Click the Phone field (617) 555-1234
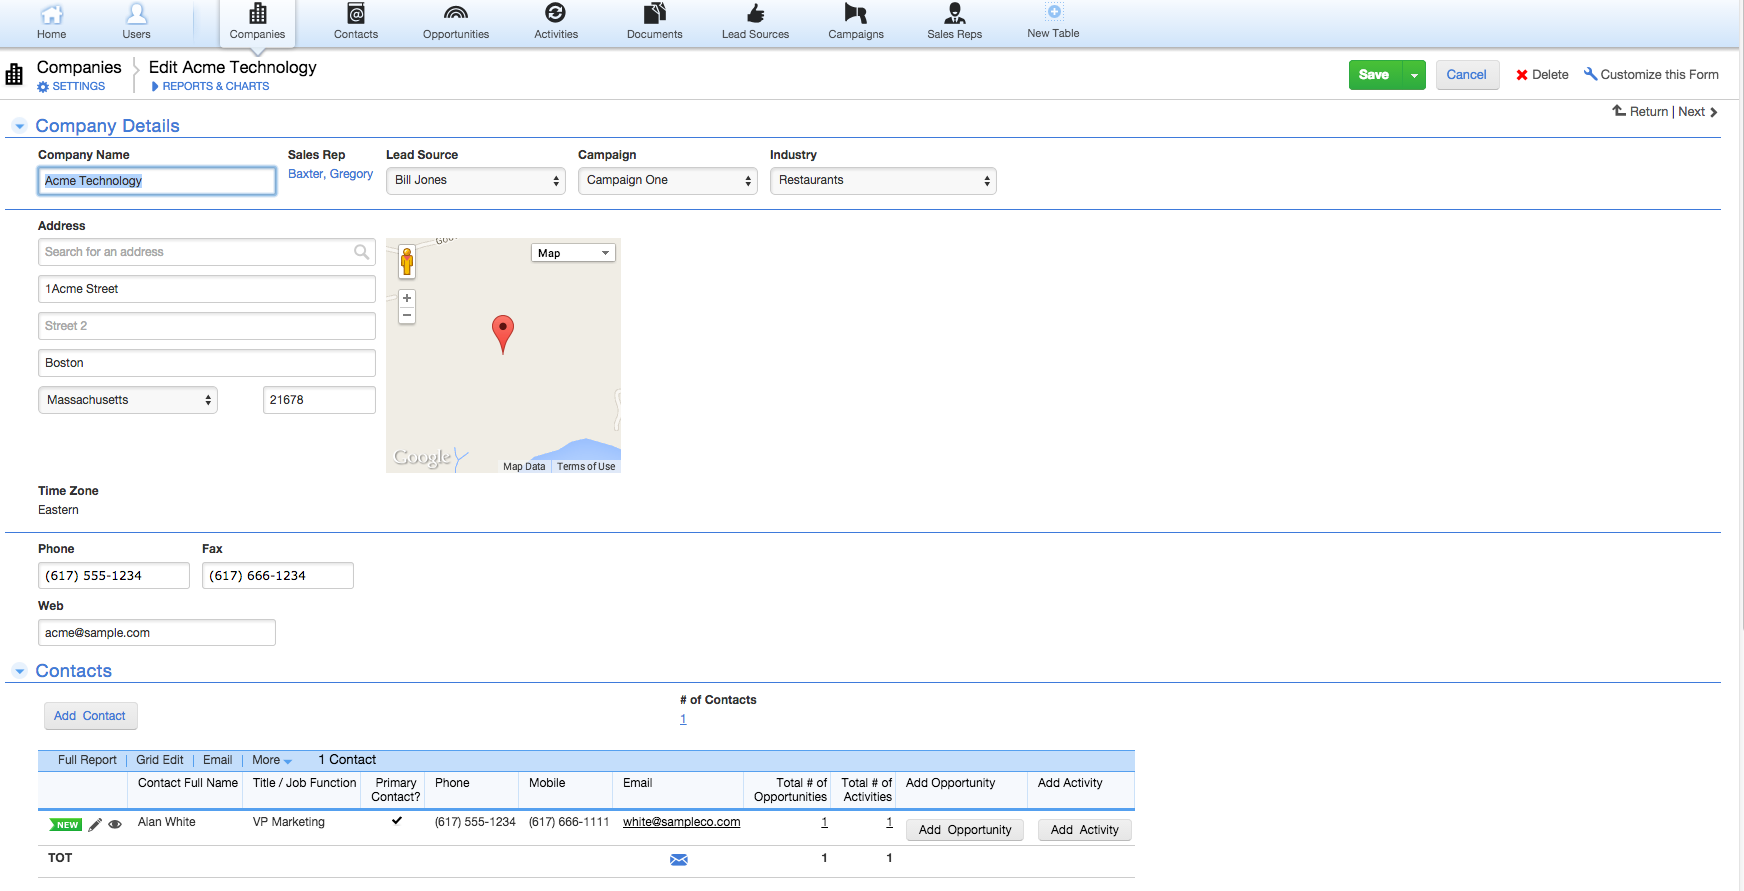 pyautogui.click(x=114, y=576)
